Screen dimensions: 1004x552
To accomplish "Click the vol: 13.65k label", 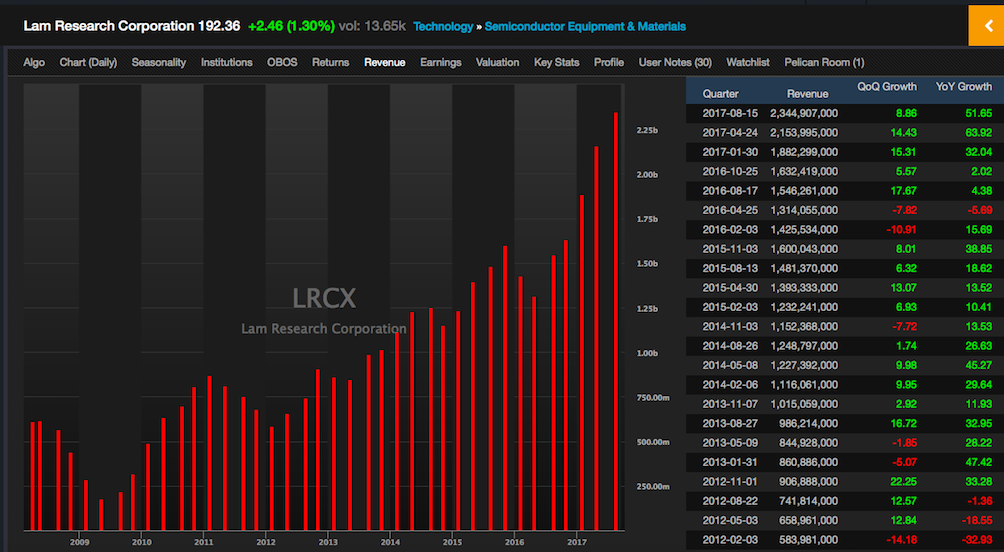I will click(x=372, y=26).
